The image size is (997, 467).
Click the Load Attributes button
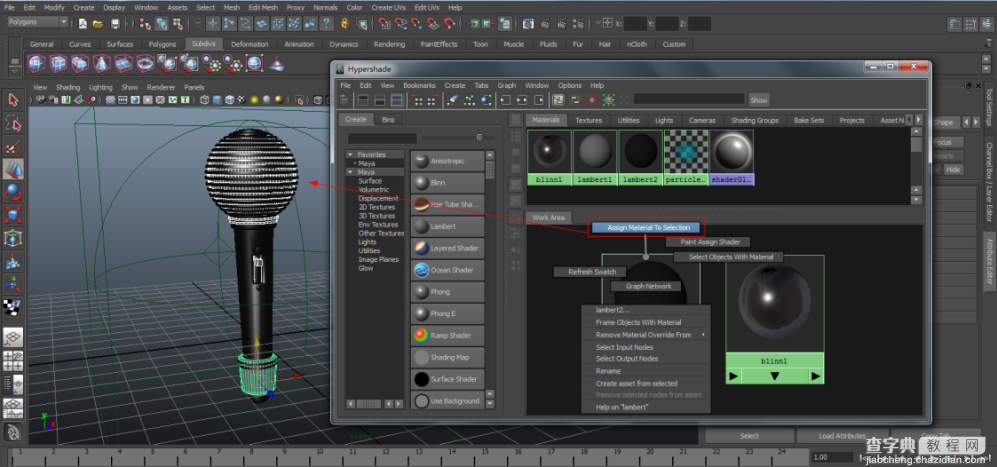(842, 436)
